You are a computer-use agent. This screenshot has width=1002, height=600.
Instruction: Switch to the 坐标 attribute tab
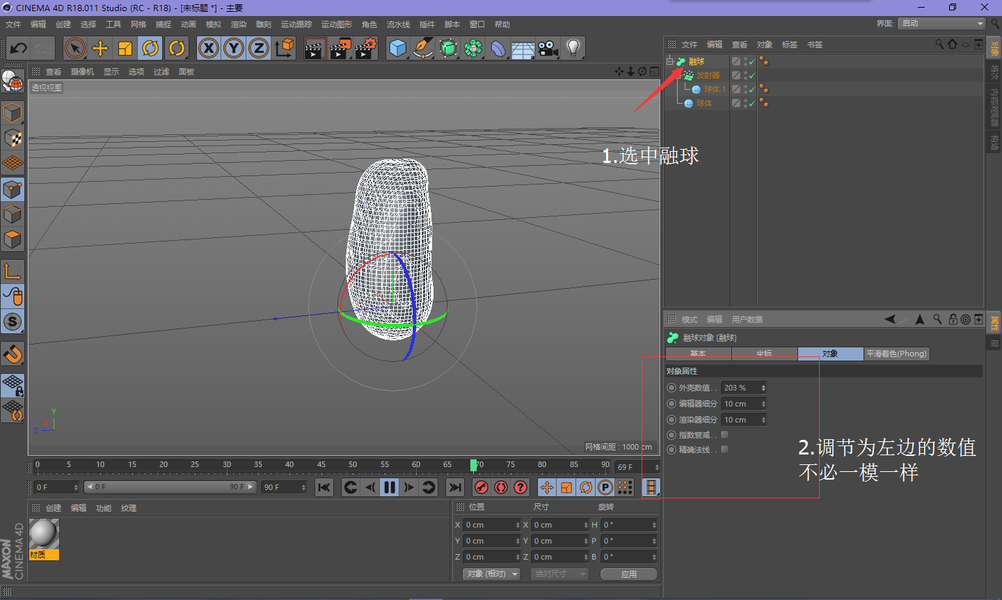click(764, 353)
